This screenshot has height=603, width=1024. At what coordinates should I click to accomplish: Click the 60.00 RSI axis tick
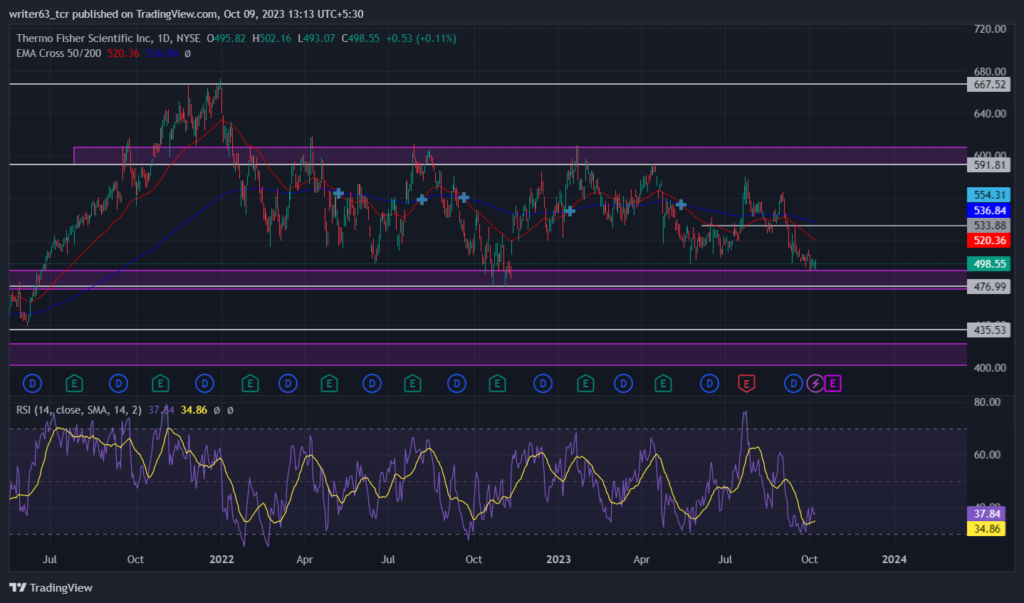pyautogui.click(x=987, y=455)
